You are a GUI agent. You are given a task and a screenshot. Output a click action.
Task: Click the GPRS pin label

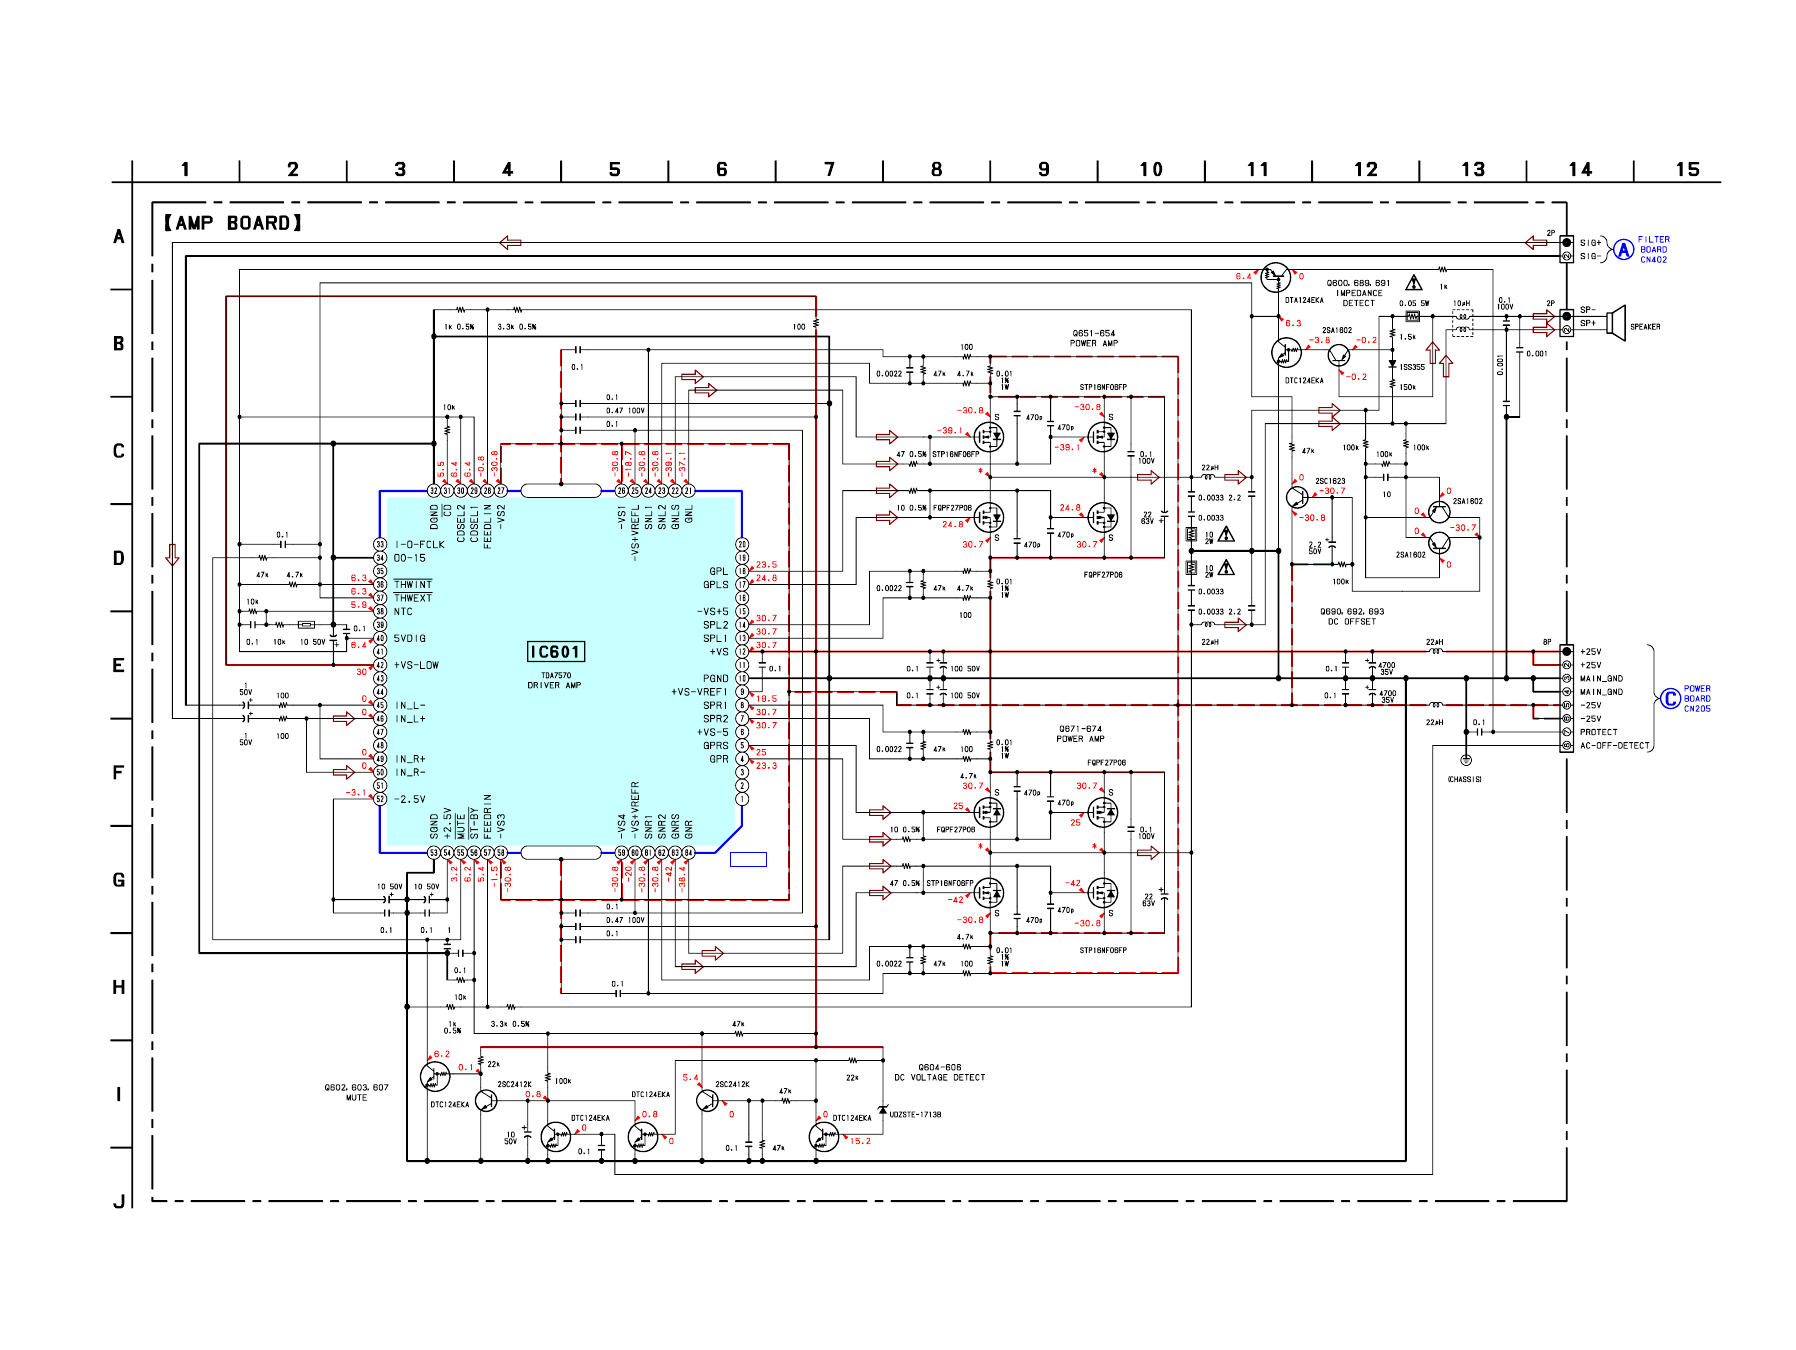[x=716, y=745]
